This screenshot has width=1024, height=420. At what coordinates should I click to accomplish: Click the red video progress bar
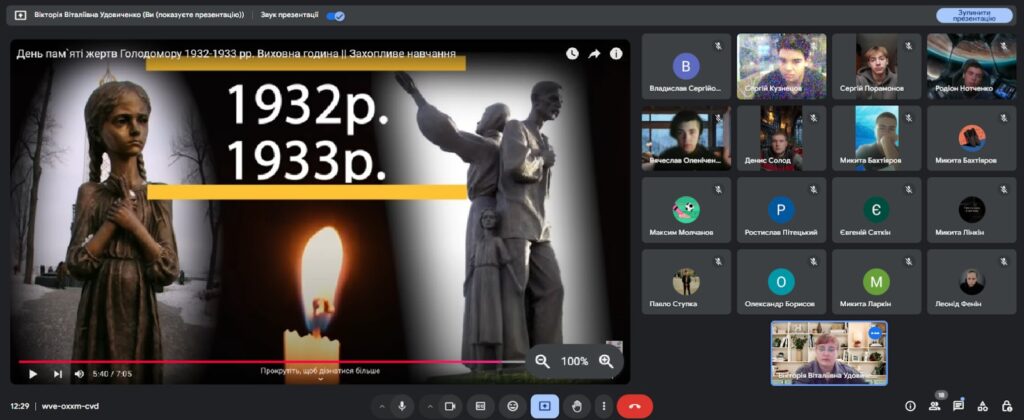[270, 361]
